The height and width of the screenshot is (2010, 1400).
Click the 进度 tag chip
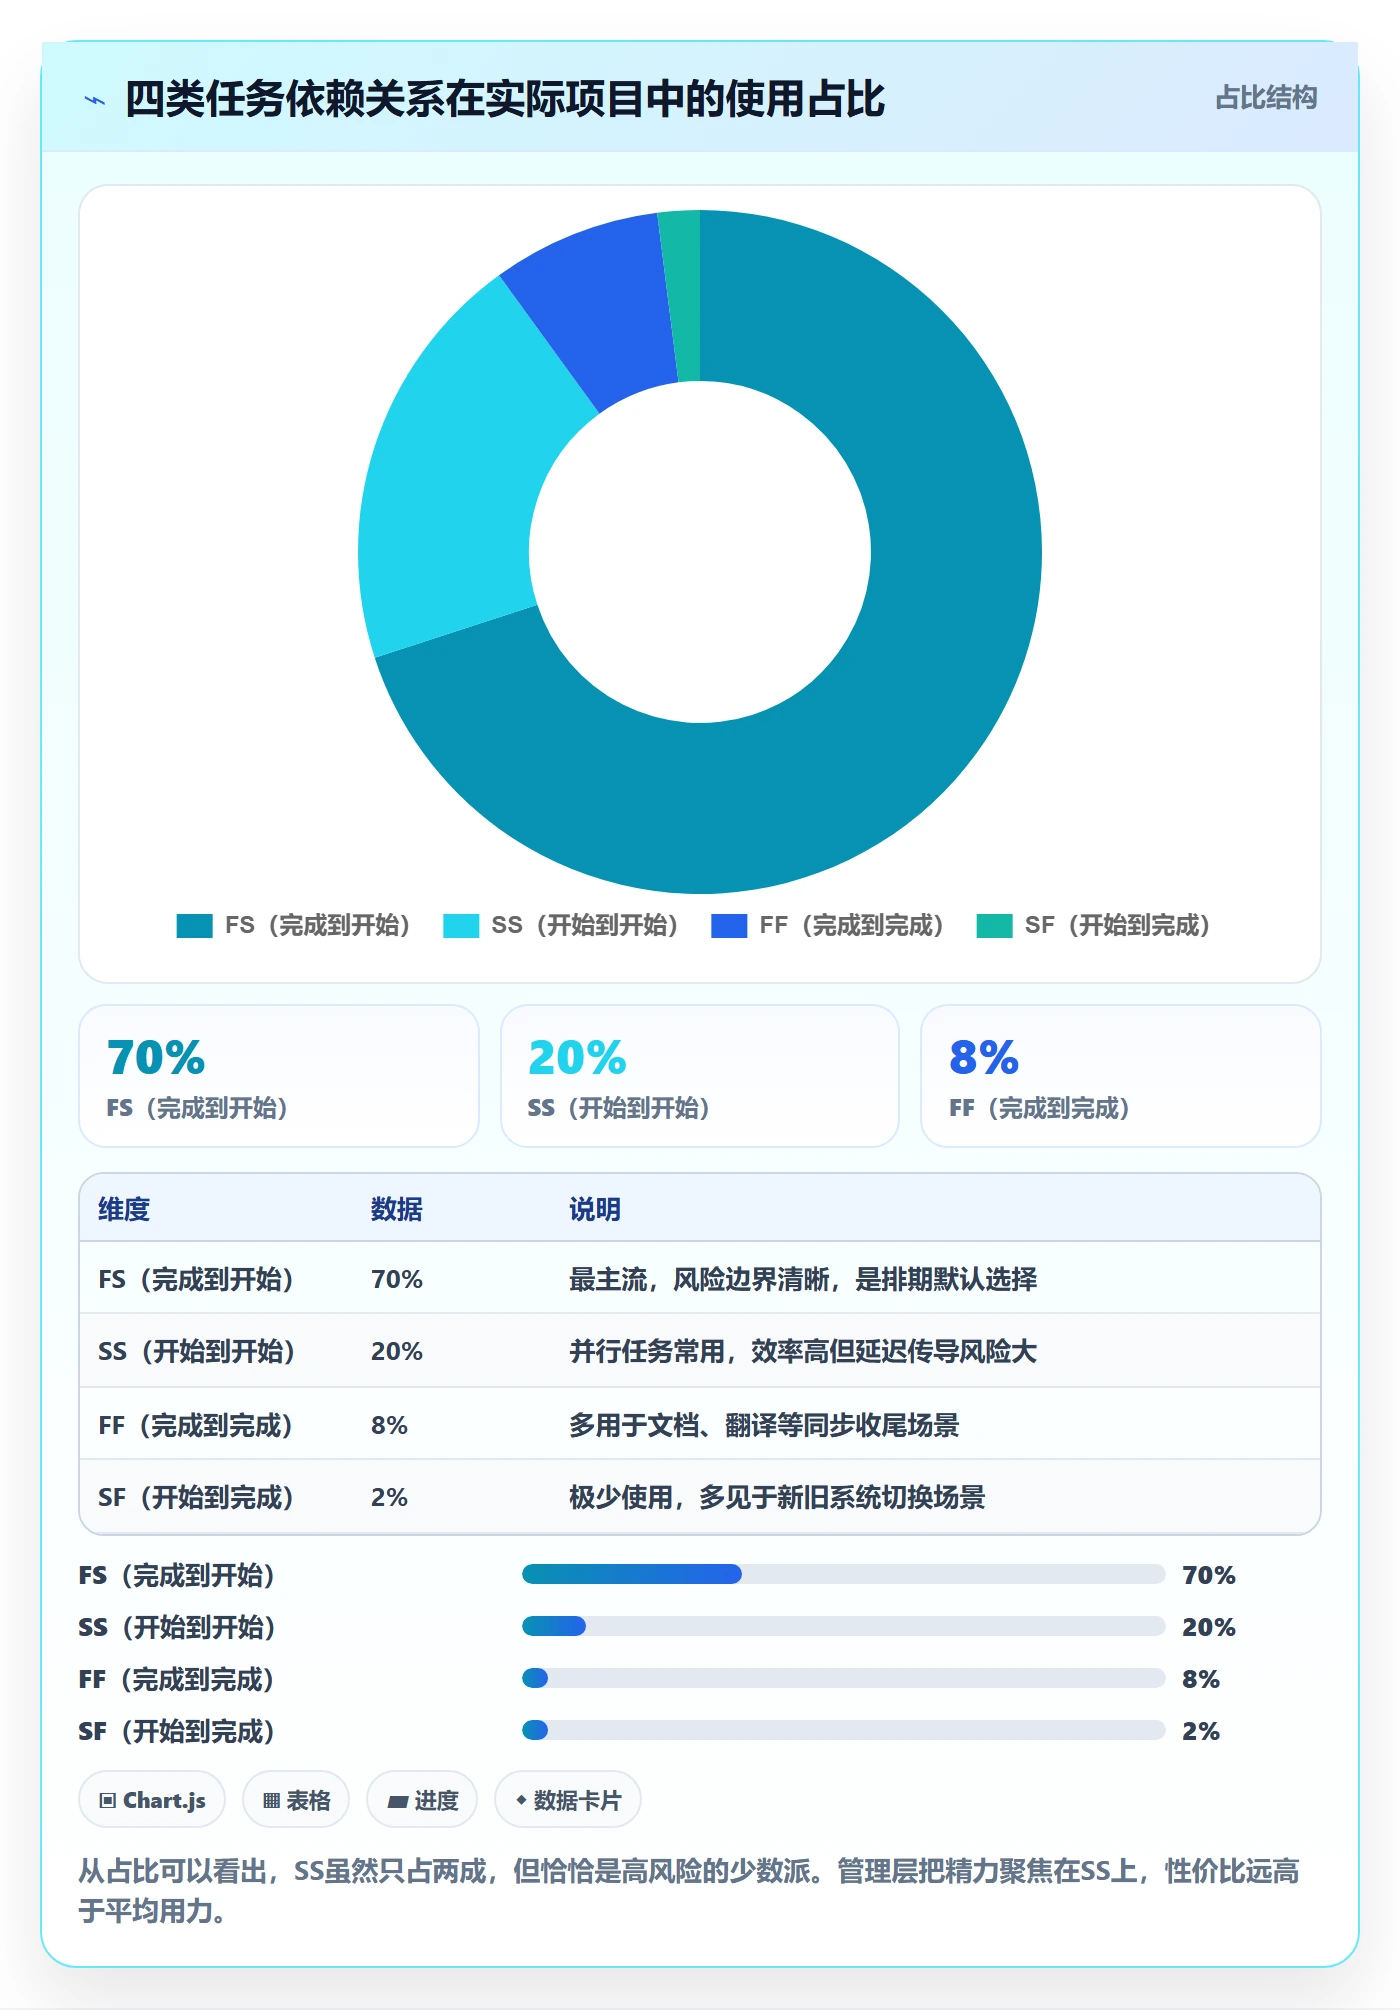(422, 1800)
